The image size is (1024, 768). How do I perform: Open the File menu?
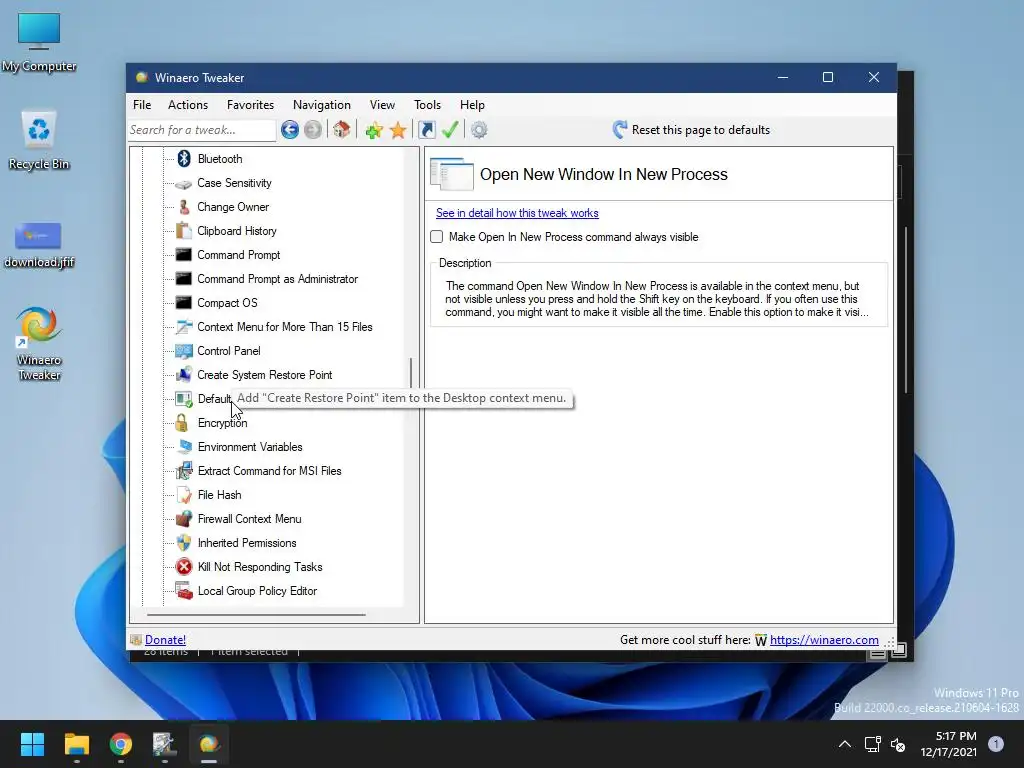click(x=142, y=105)
